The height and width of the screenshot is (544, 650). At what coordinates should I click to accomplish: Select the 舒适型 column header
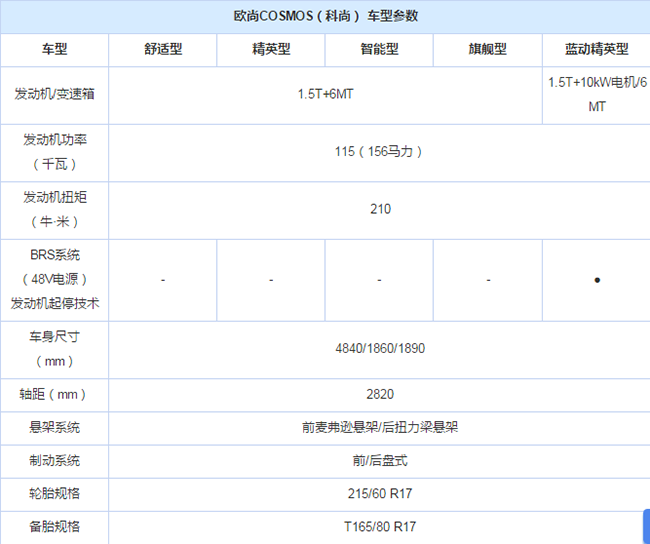click(x=163, y=49)
